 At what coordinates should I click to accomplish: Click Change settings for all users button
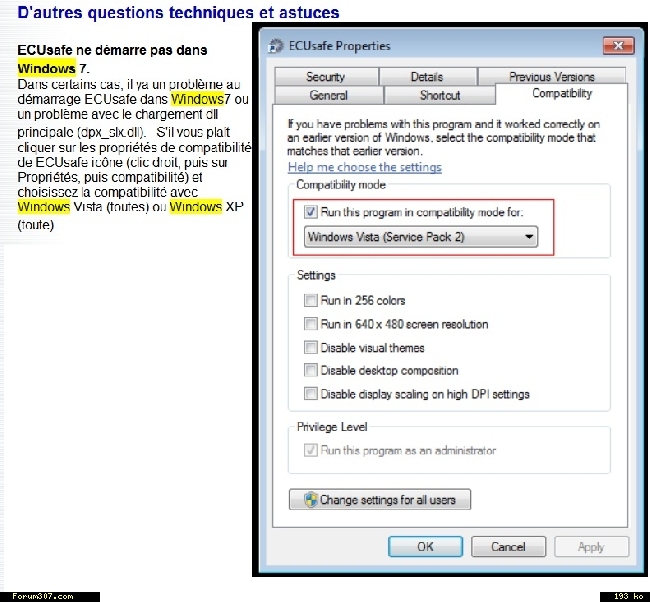380,500
